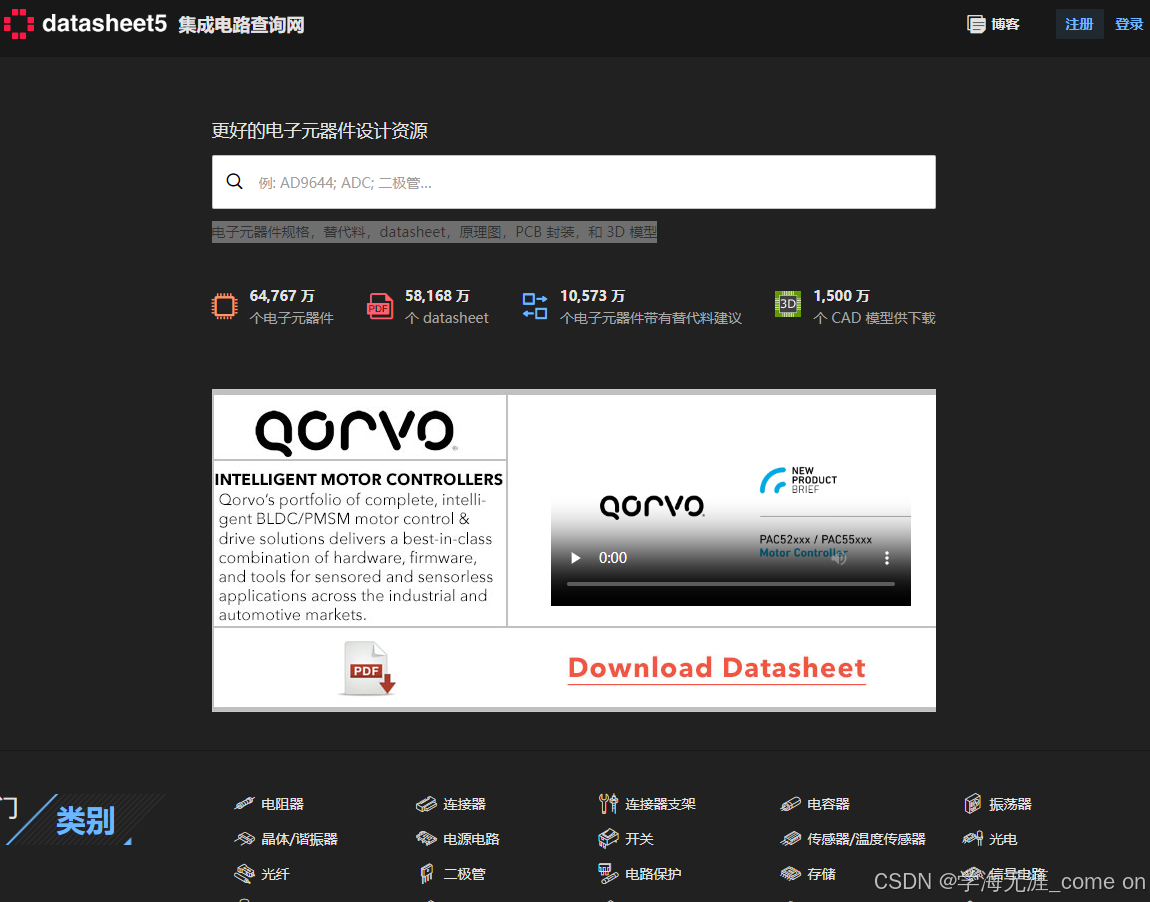Open the 开关 category link
The height and width of the screenshot is (902, 1150).
click(x=640, y=839)
